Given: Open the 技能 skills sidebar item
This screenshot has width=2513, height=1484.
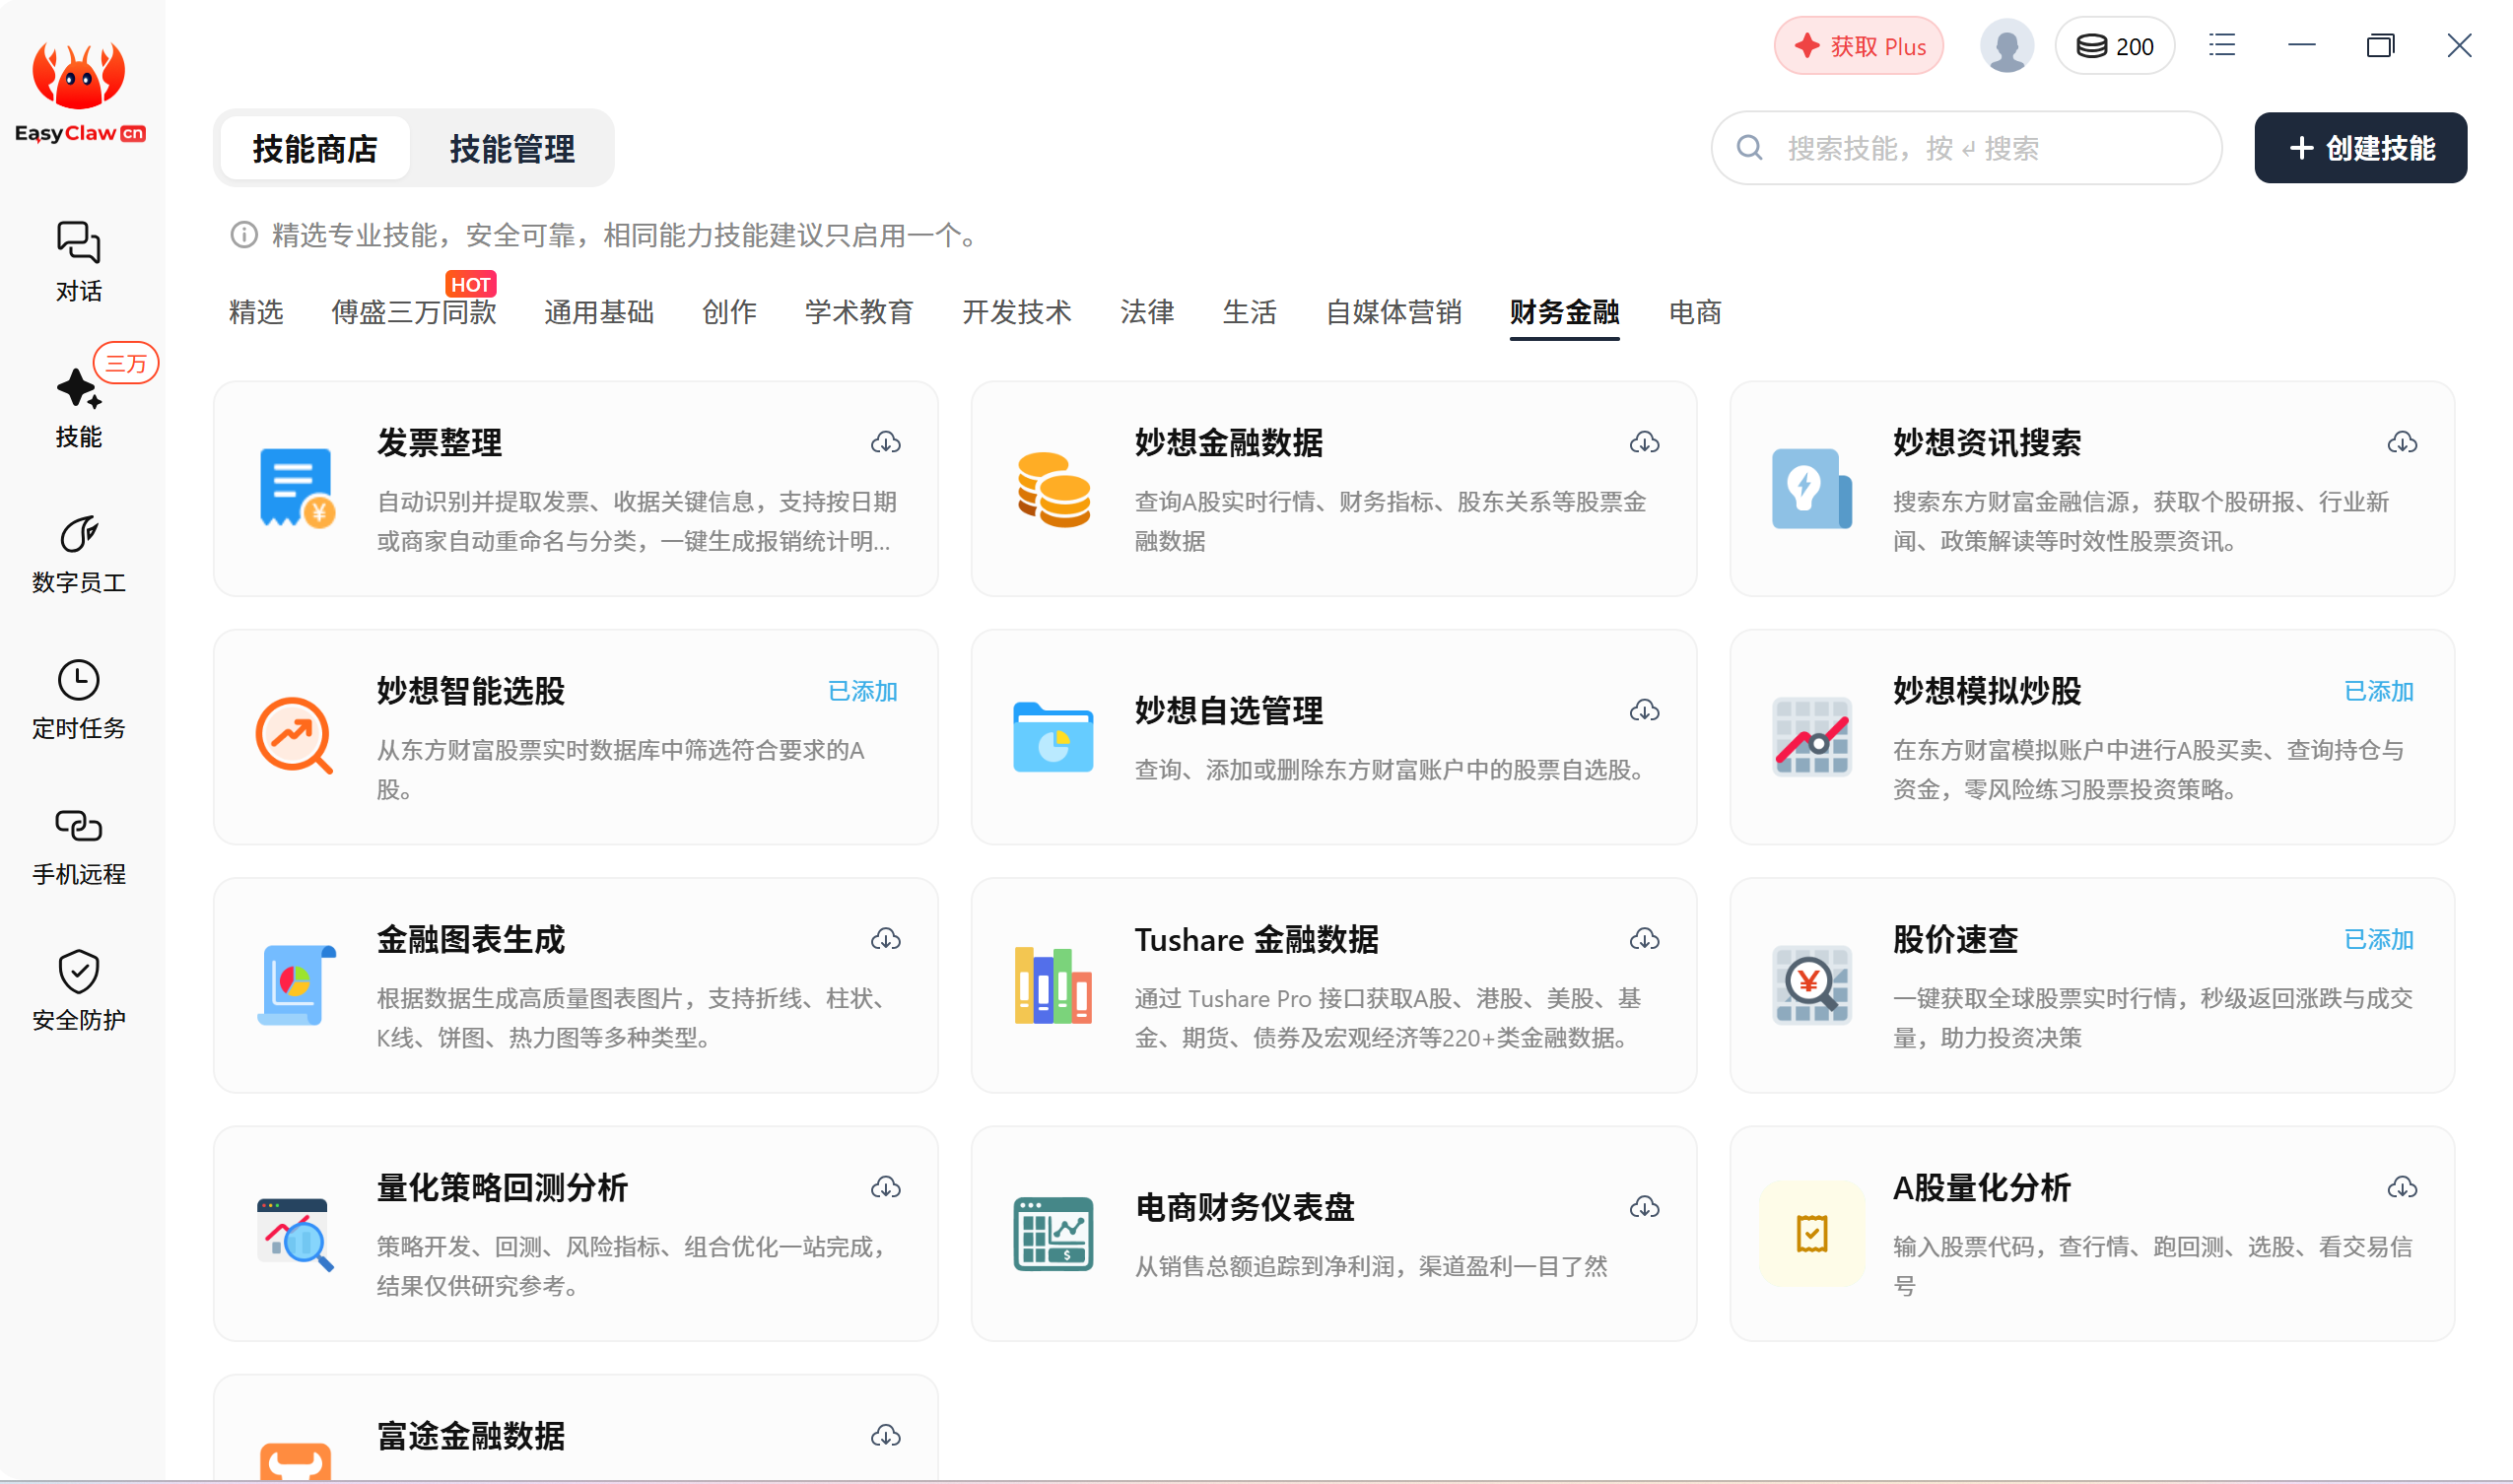Looking at the screenshot, I should (78, 408).
